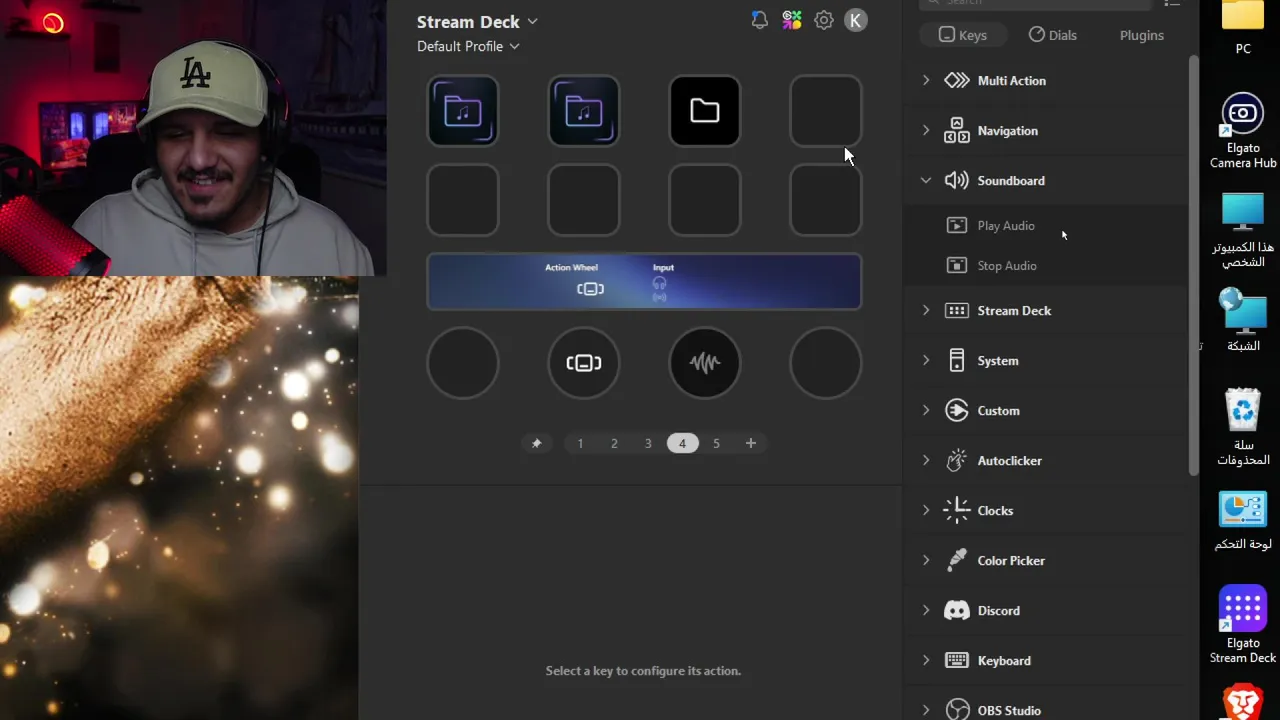The height and width of the screenshot is (720, 1280).
Task: Go to page 1
Action: 580,443
